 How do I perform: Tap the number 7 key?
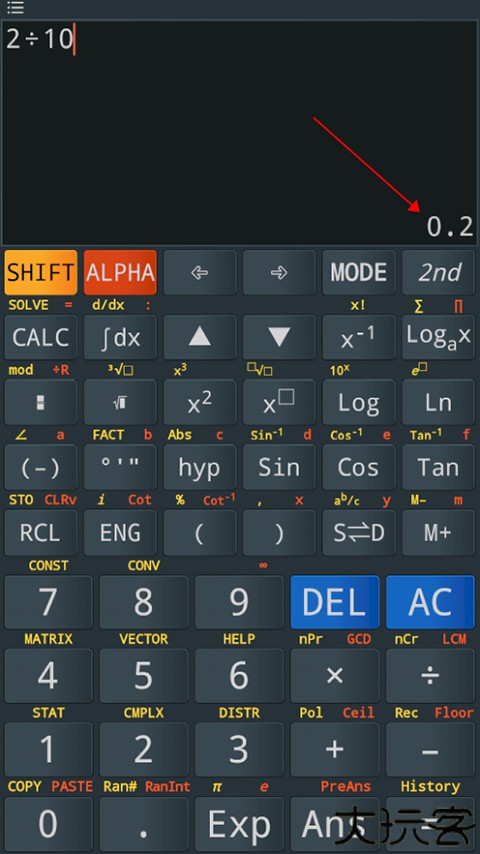pos(48,602)
